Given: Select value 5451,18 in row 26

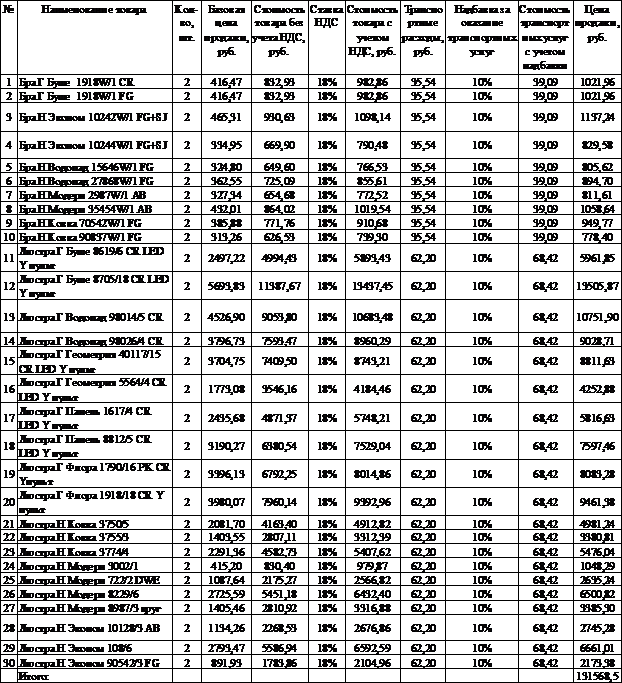Looking at the screenshot, I should tap(280, 594).
